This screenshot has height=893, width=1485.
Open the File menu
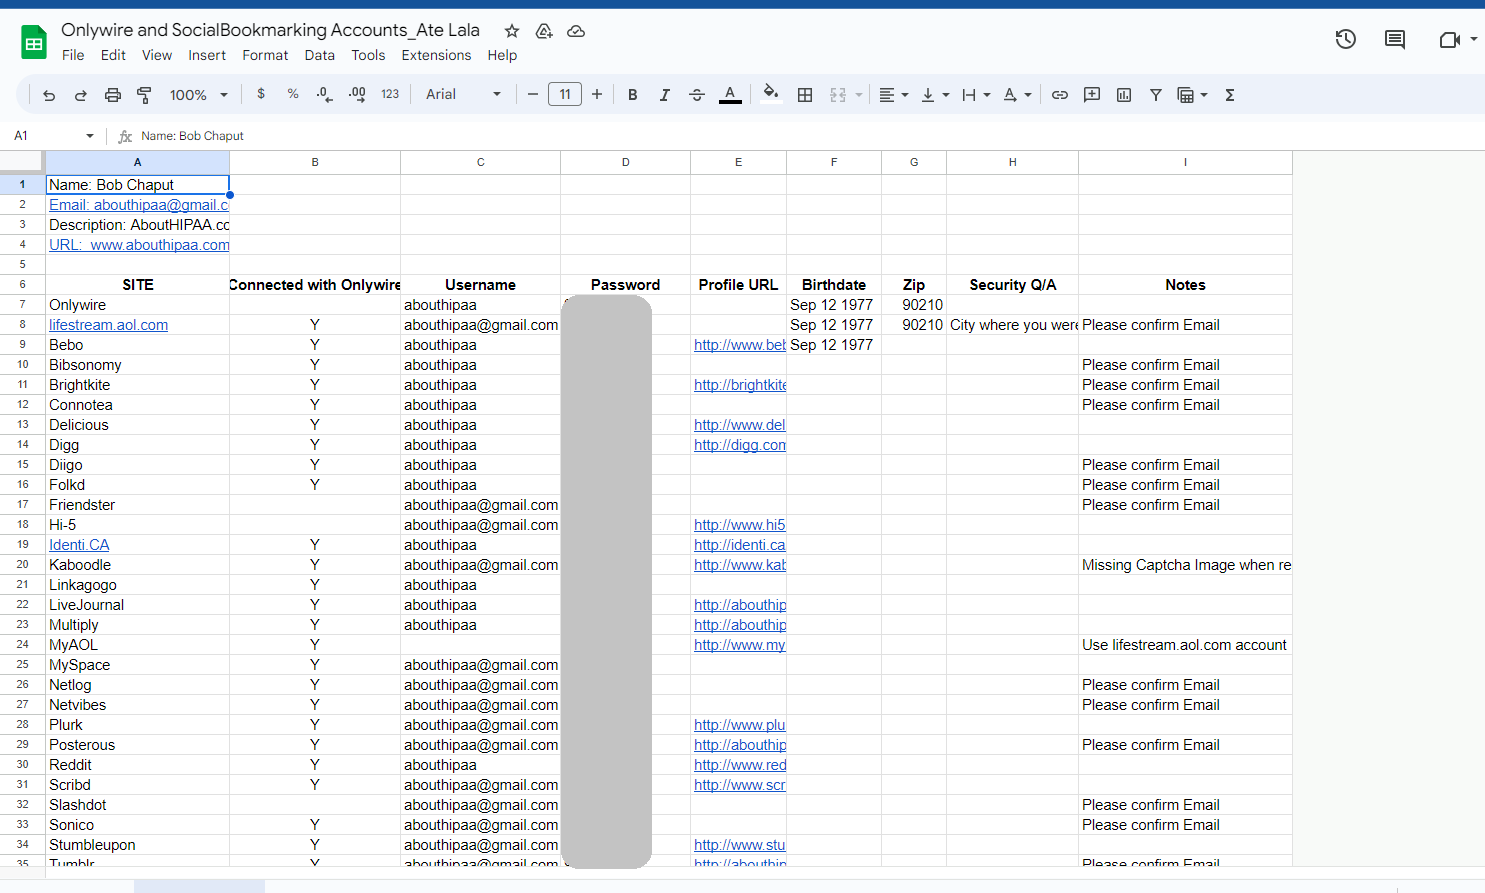[x=73, y=55]
